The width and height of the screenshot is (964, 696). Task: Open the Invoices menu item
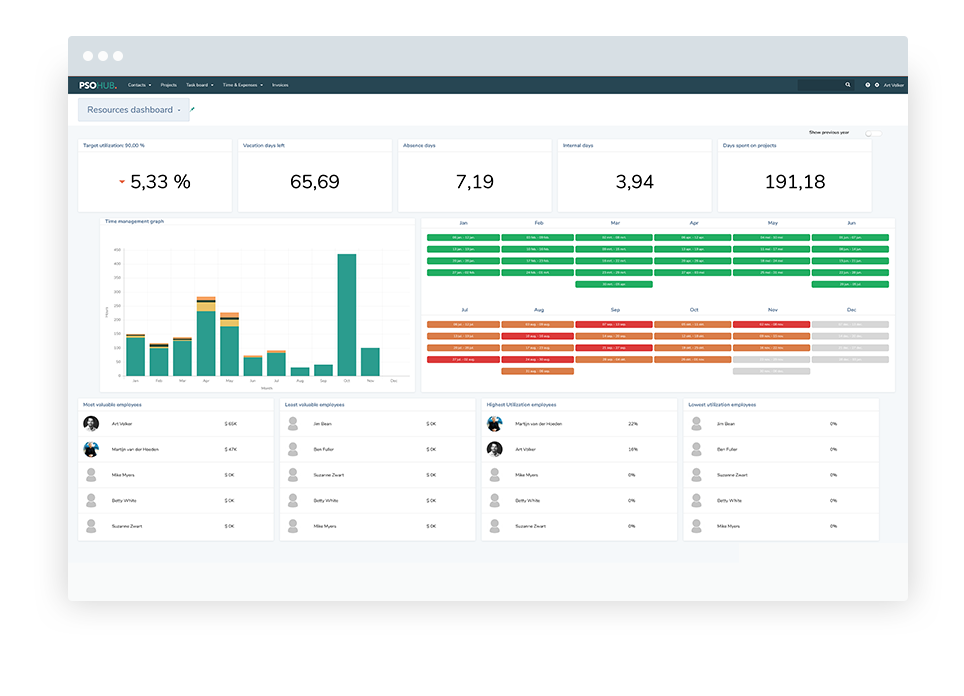[280, 85]
